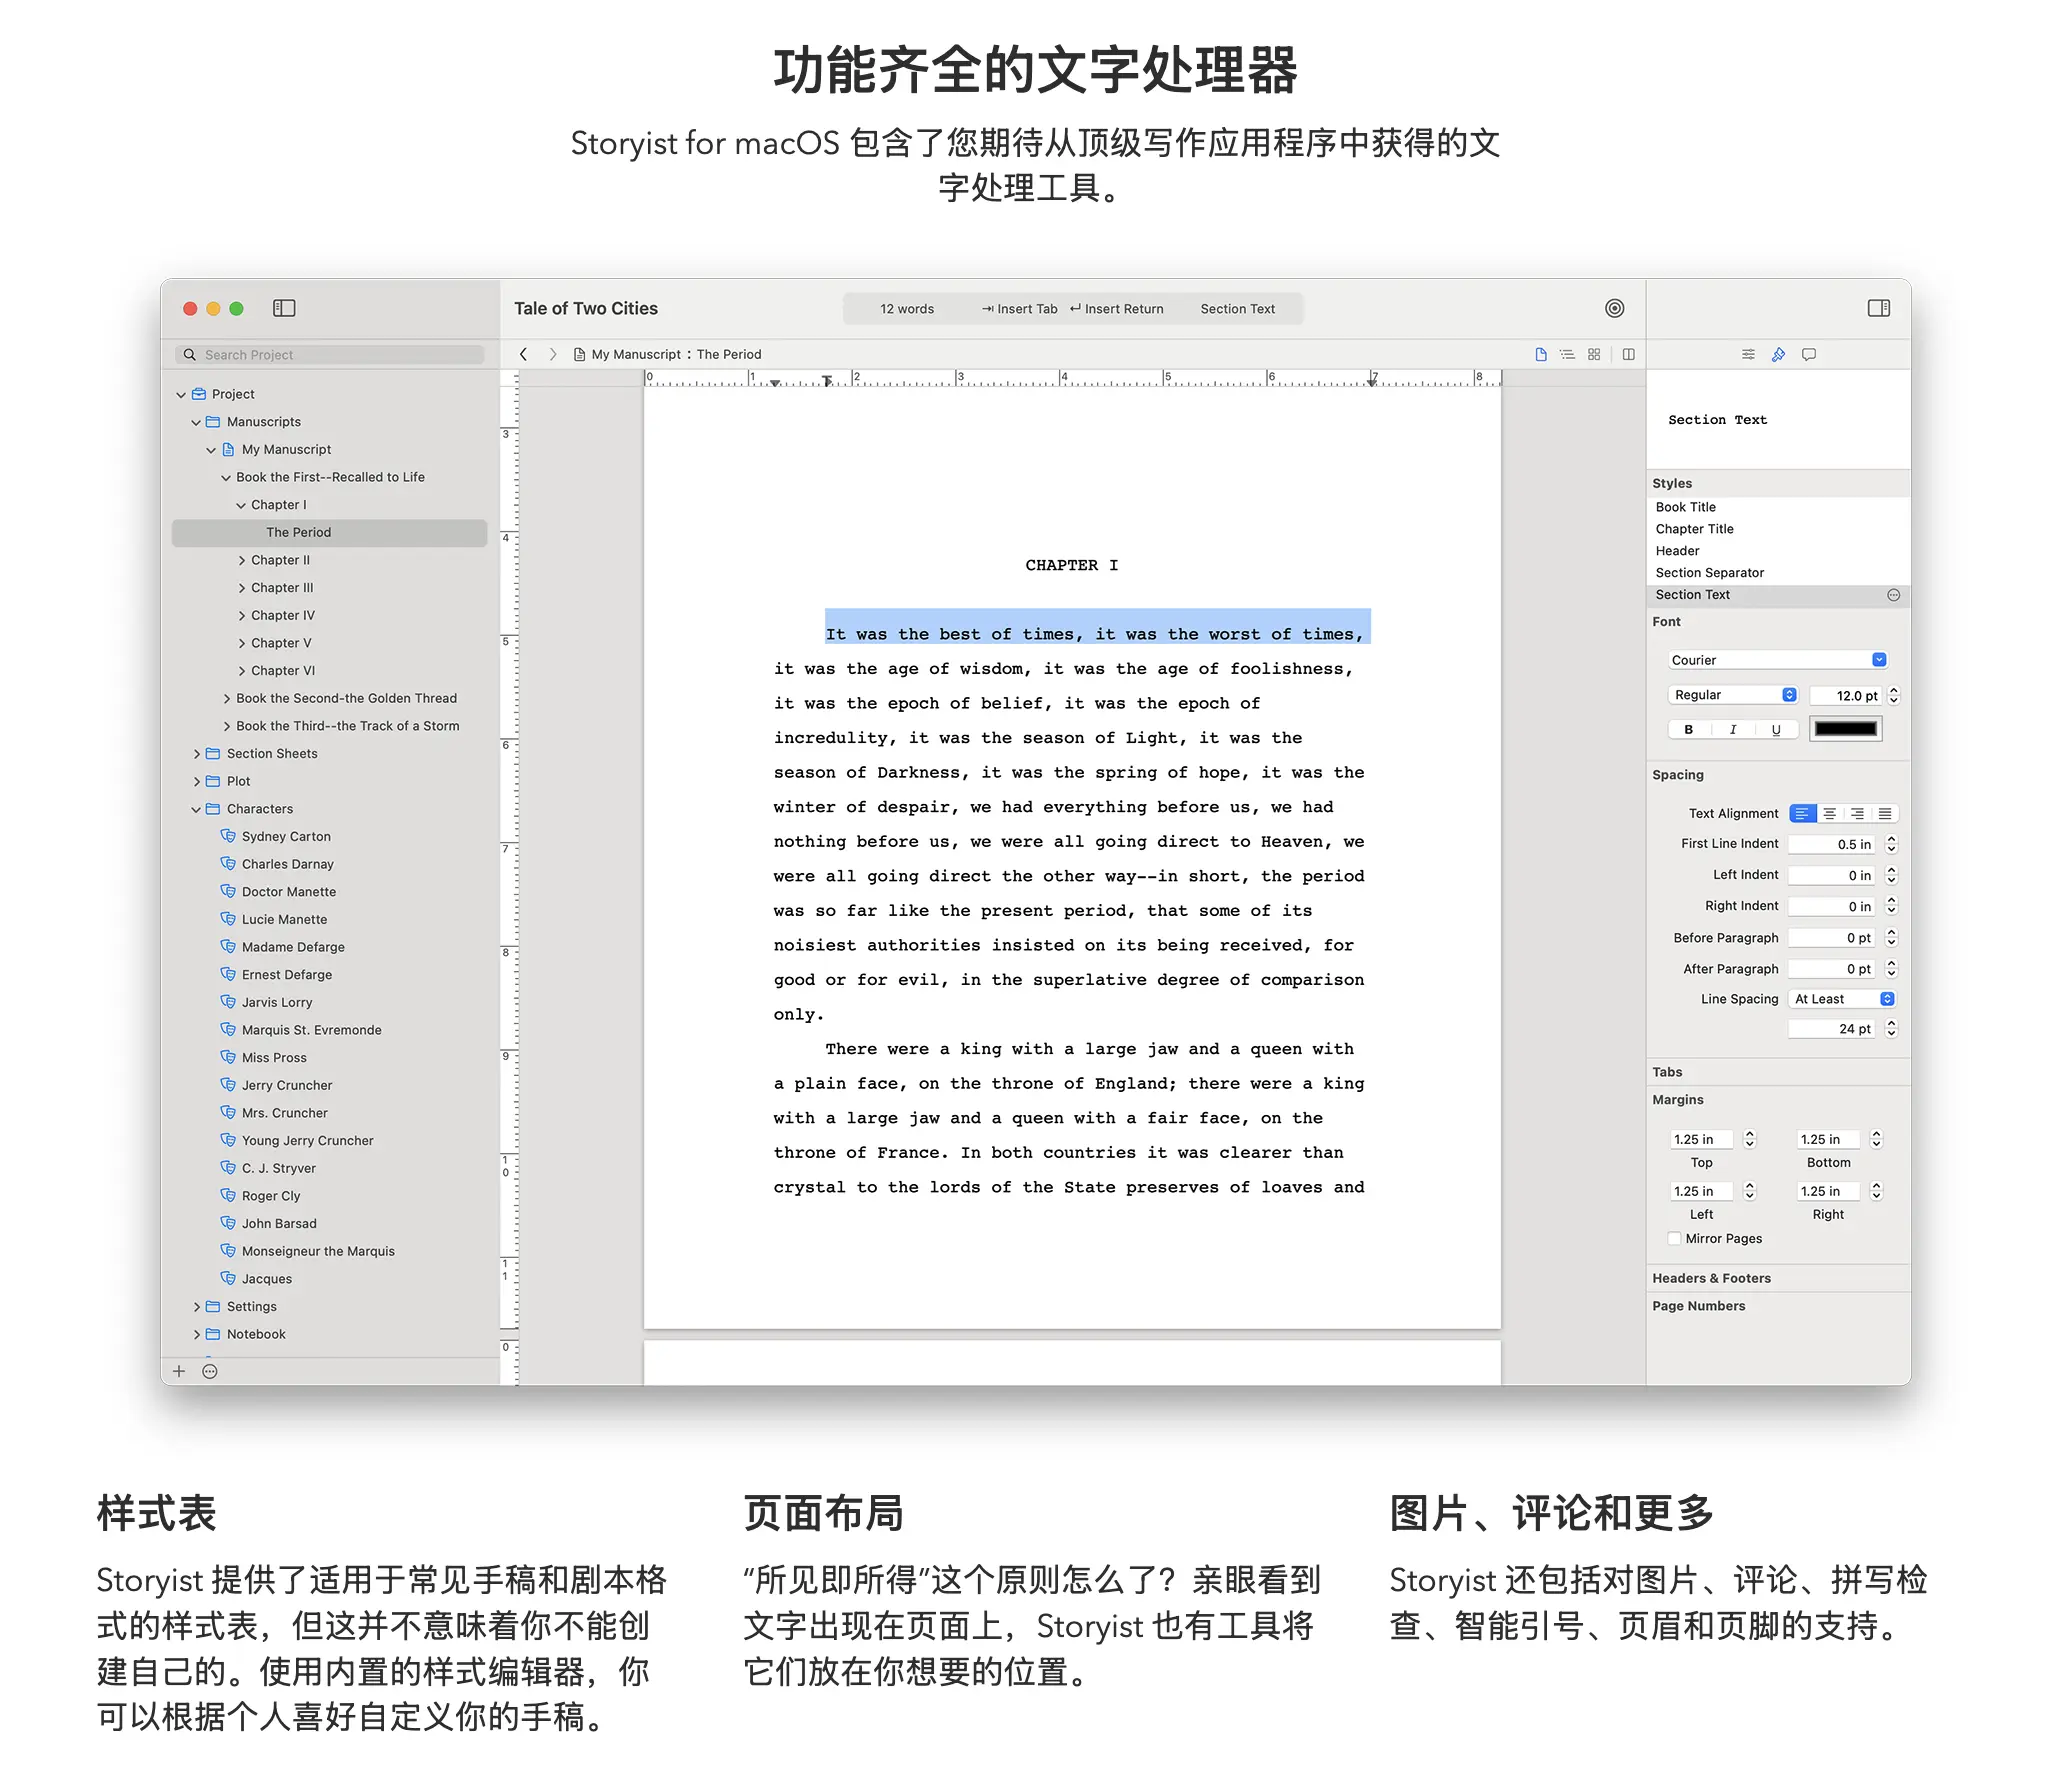Go back with the navigation arrow
The width and height of the screenshot is (2072, 1782).
pyautogui.click(x=523, y=354)
